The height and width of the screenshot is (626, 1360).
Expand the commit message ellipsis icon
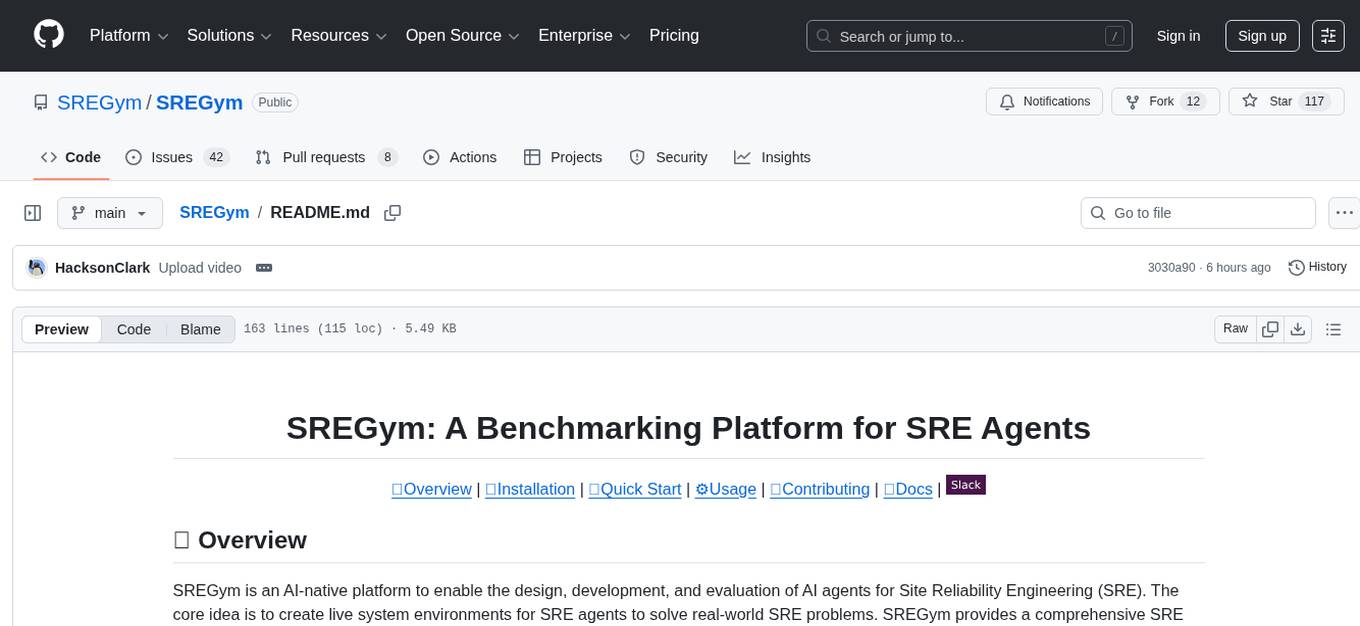point(263,267)
